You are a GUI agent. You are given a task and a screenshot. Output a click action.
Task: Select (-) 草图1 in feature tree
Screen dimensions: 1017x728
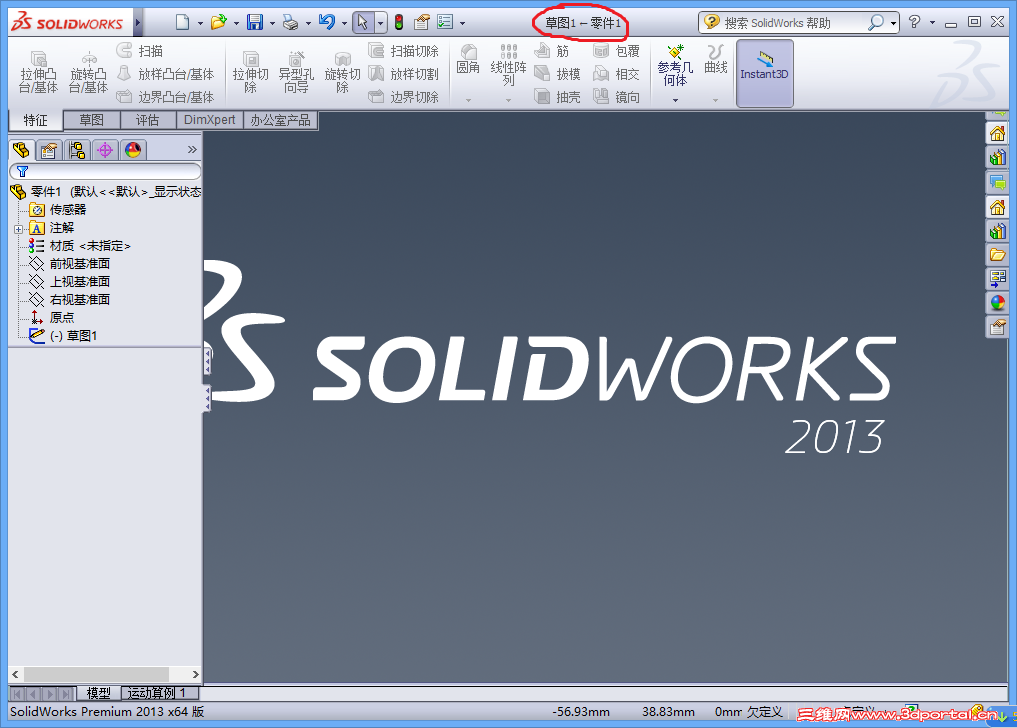pyautogui.click(x=73, y=336)
